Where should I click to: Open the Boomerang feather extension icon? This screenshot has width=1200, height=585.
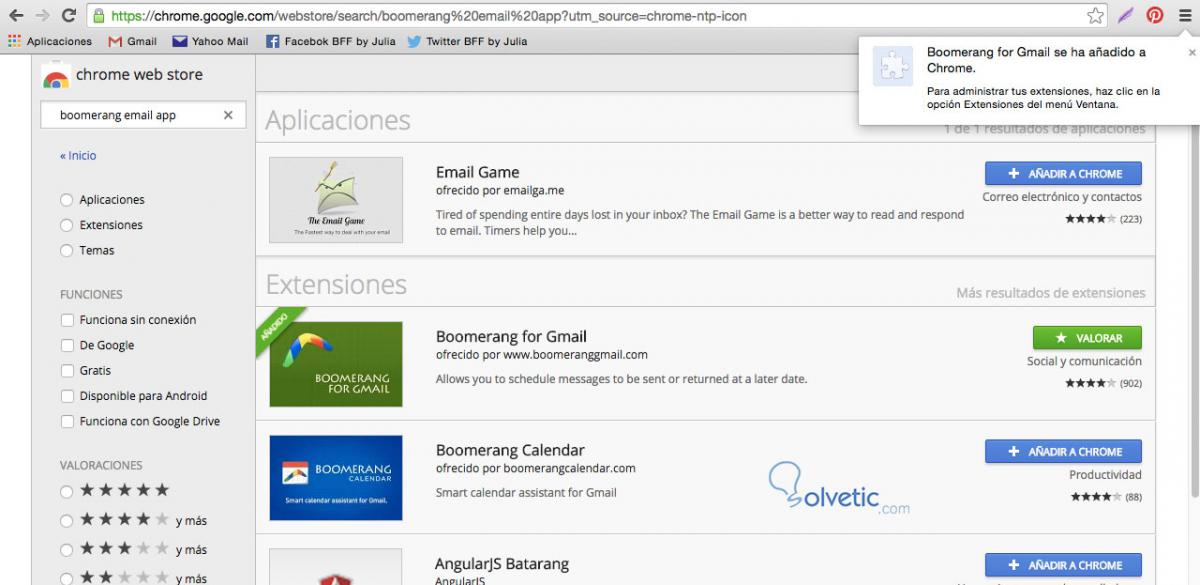1126,16
